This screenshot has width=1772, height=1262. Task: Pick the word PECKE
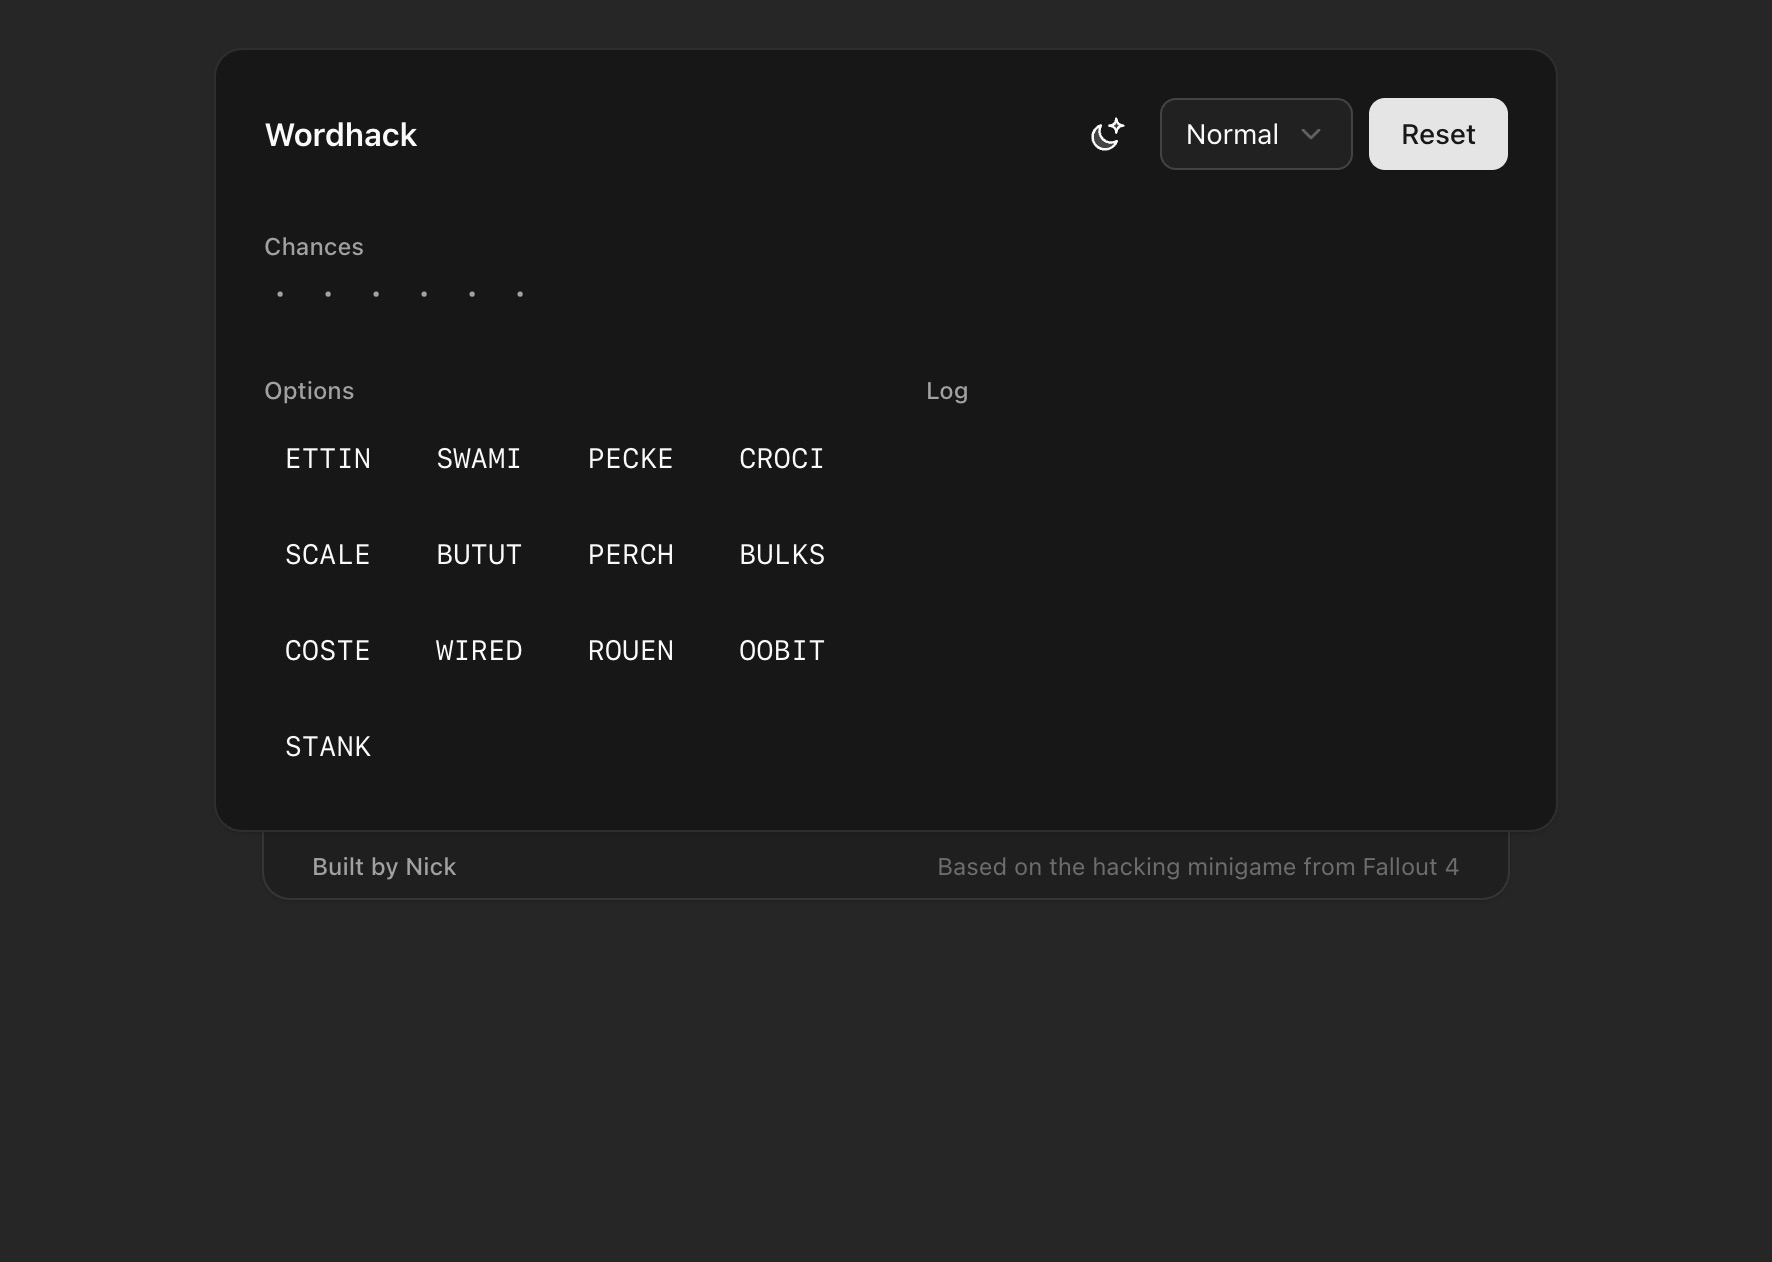(630, 459)
